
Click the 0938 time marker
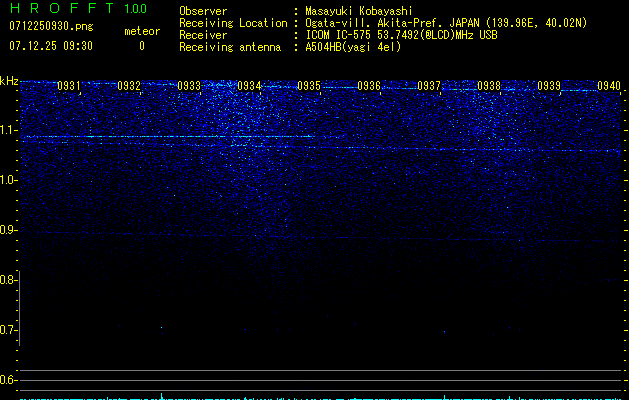pos(489,86)
